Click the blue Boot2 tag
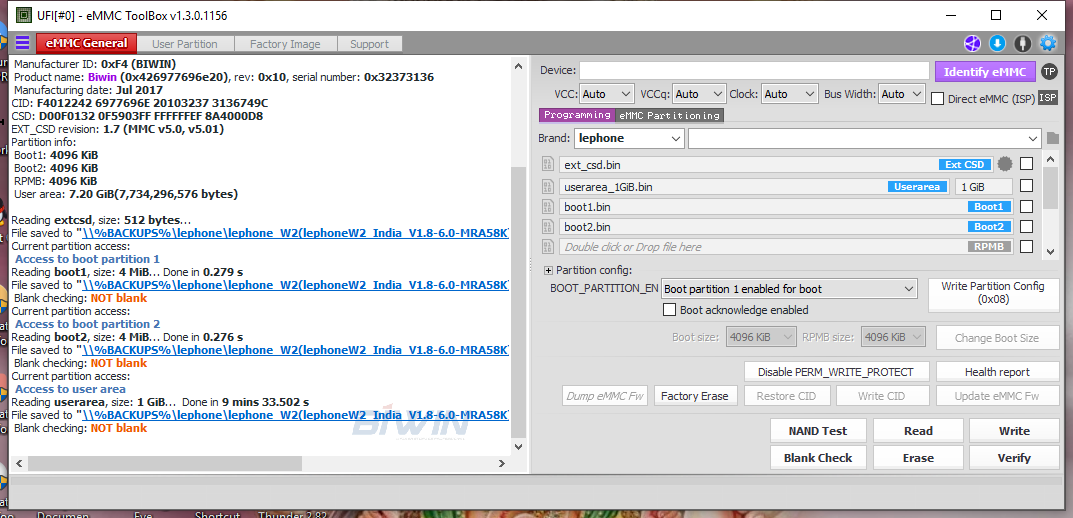The width and height of the screenshot is (1073, 518). coord(989,226)
